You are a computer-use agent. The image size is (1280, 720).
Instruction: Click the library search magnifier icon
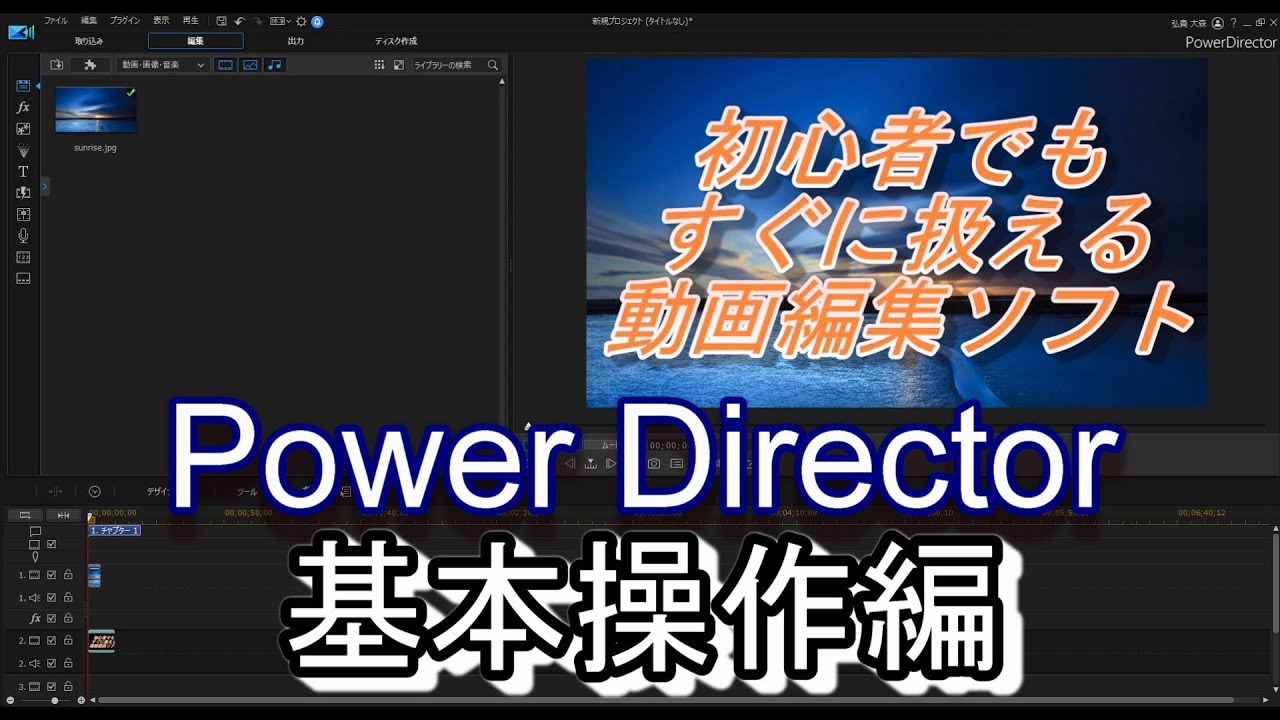point(492,65)
